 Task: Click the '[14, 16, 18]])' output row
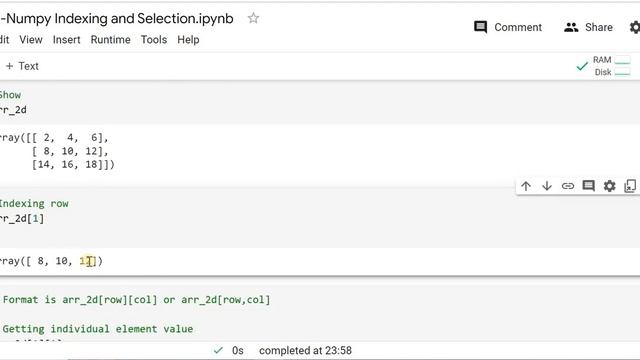click(73, 164)
